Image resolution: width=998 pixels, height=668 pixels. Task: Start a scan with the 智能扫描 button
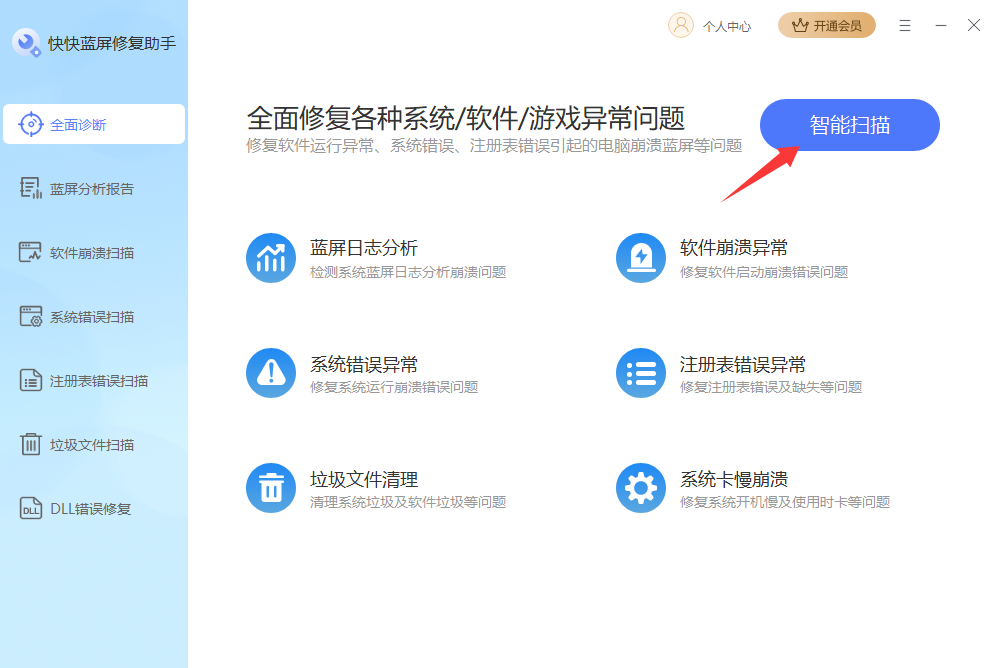[x=849, y=124]
